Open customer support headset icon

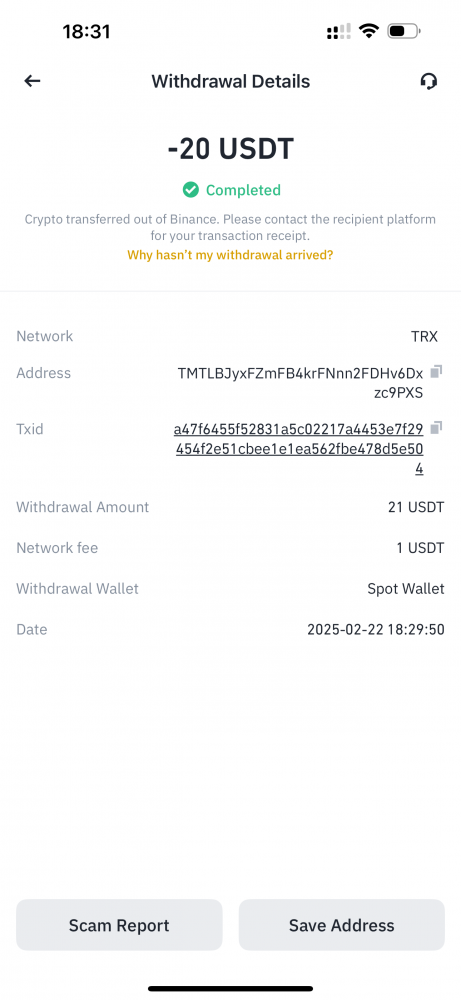point(428,81)
